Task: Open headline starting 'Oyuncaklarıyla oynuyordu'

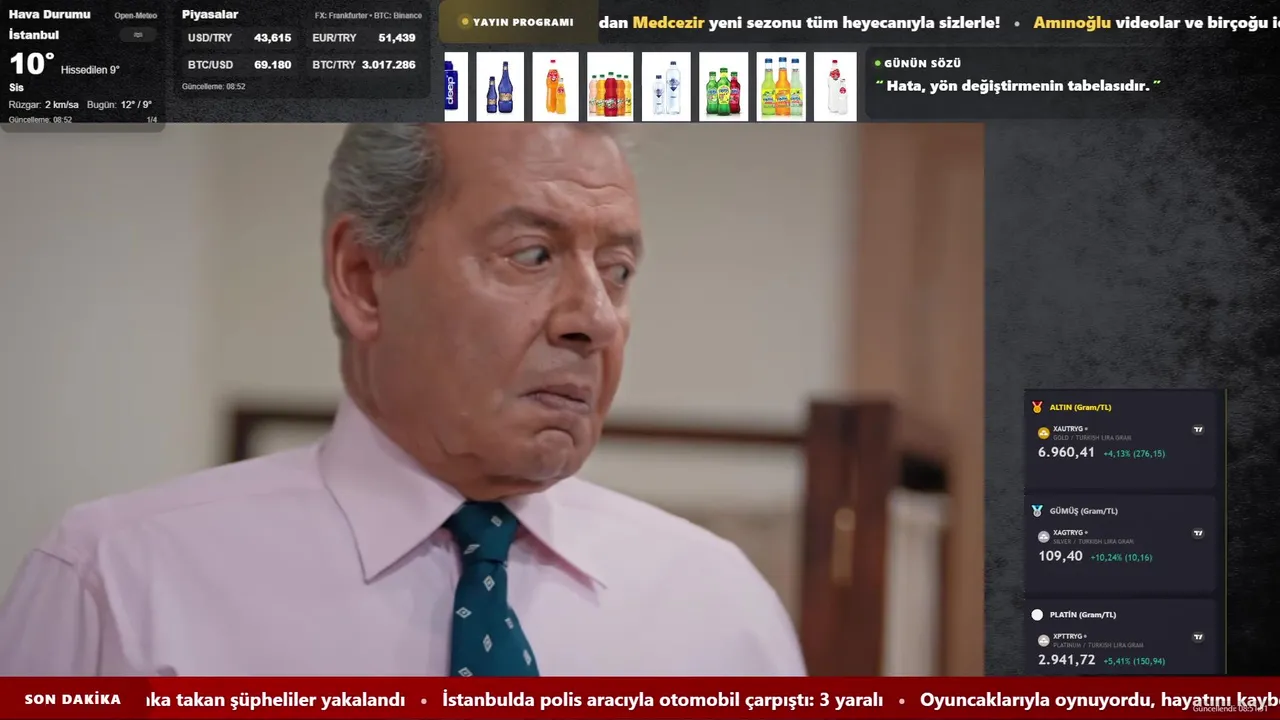Action: [x=1100, y=699]
